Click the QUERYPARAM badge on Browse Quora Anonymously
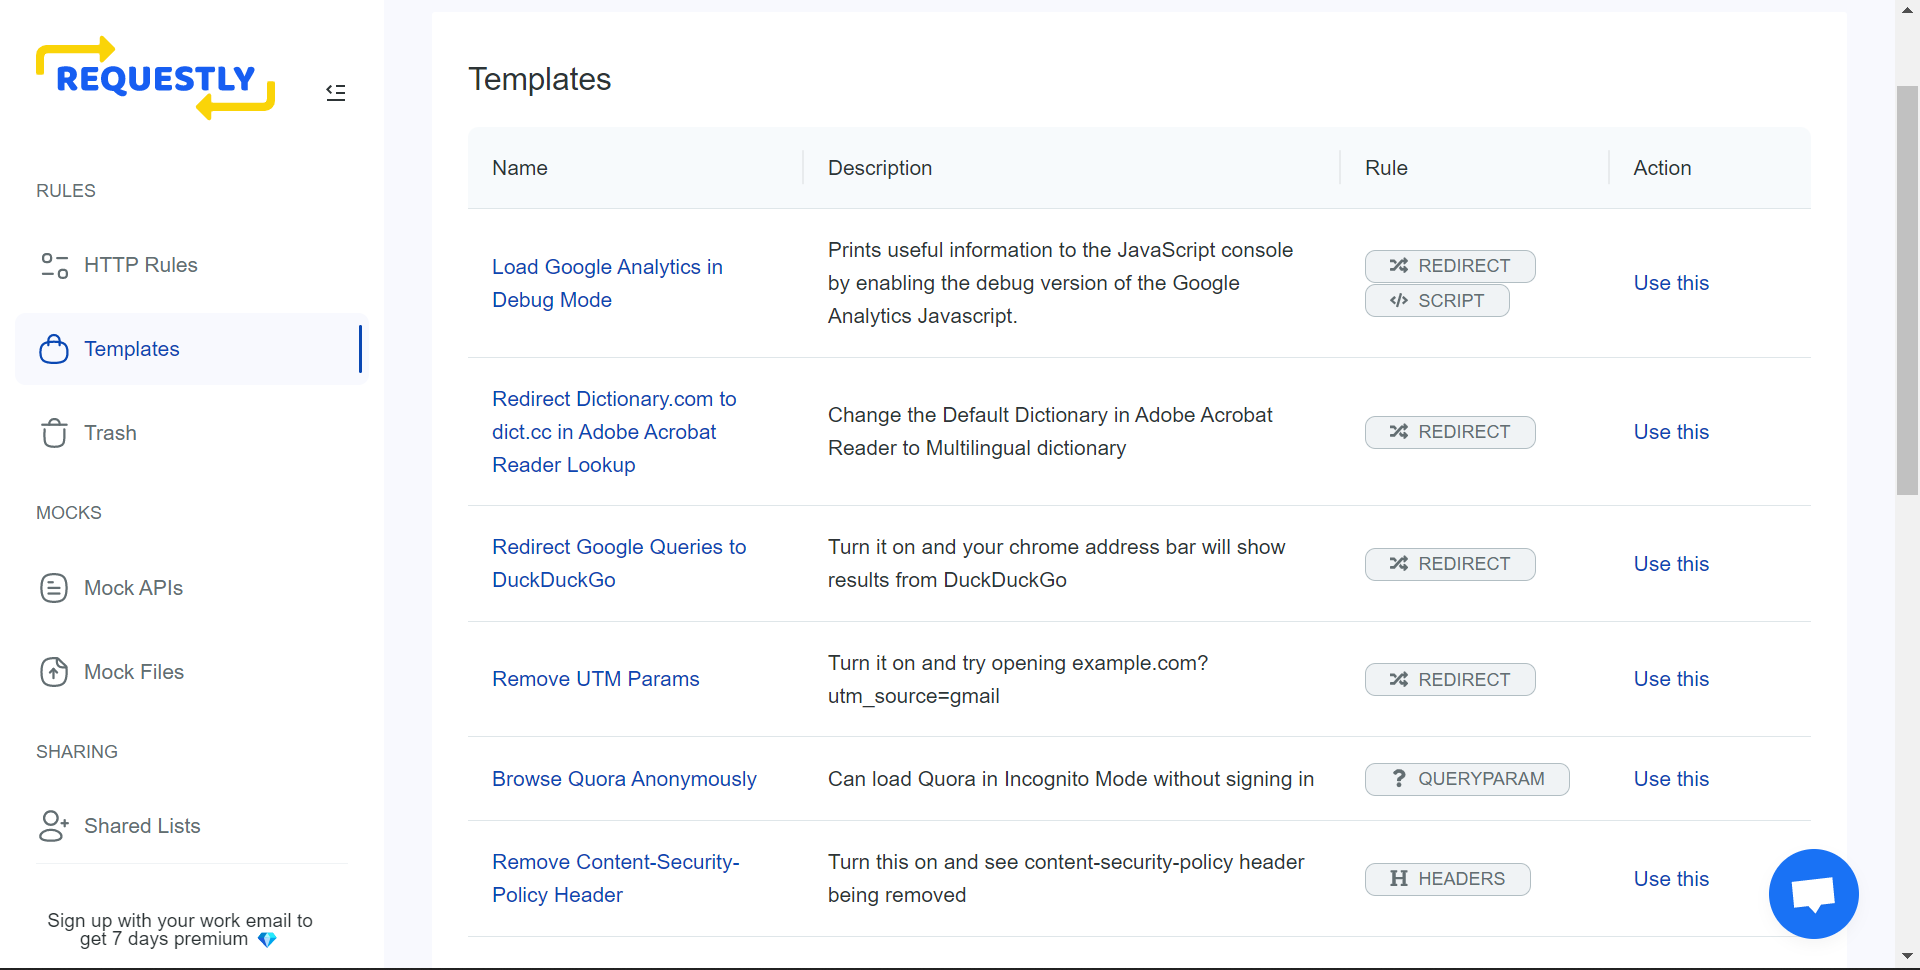This screenshot has height=970, width=1920. [1466, 779]
